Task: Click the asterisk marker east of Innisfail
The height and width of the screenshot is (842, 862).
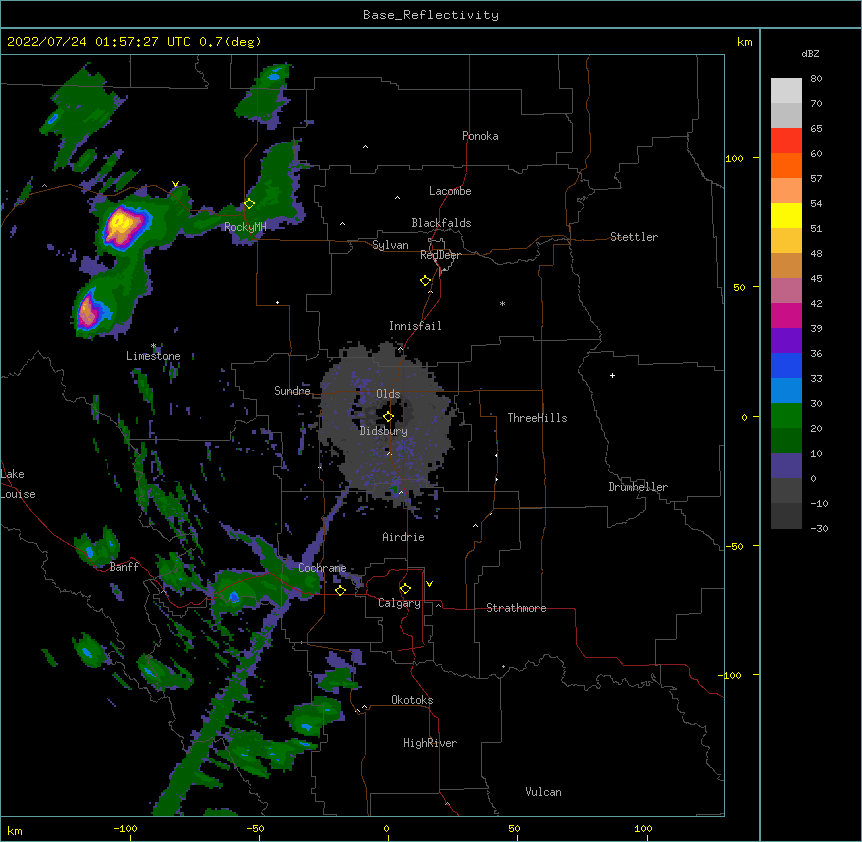Action: tap(502, 303)
